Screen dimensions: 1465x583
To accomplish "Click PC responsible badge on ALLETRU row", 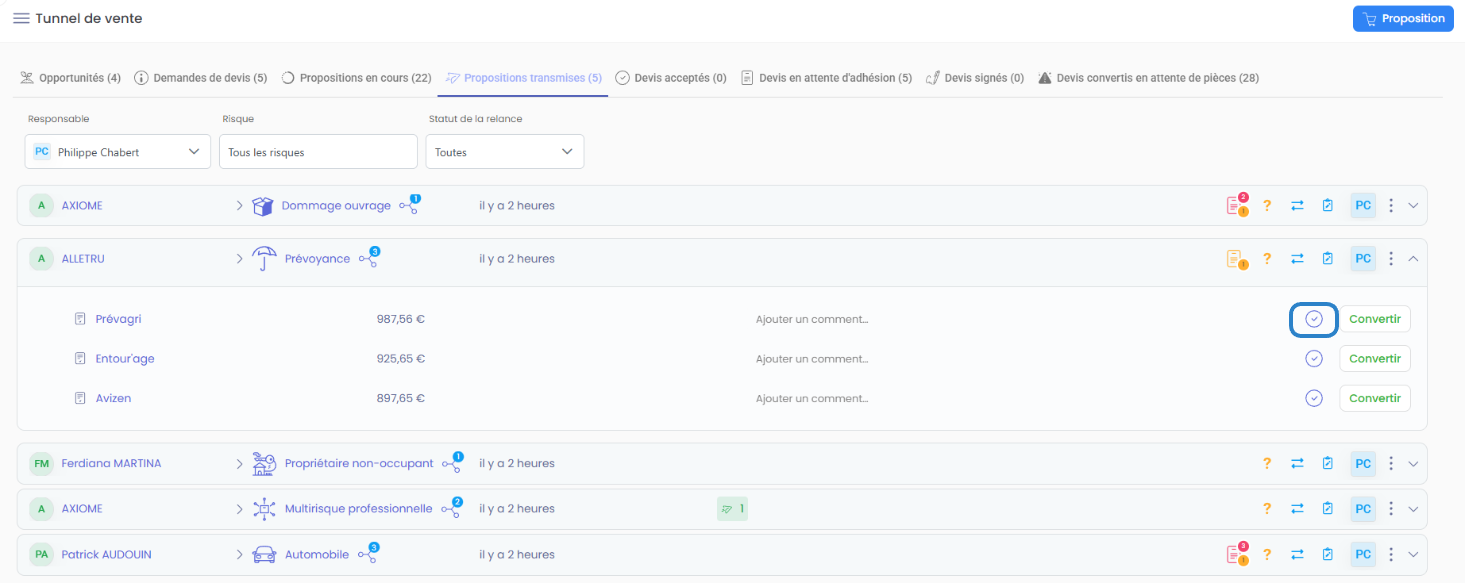I will coord(1363,259).
